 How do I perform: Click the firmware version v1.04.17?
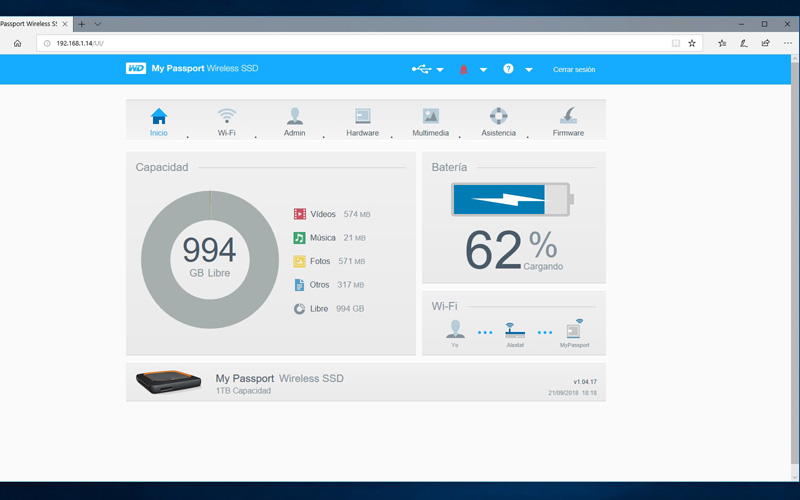click(585, 382)
